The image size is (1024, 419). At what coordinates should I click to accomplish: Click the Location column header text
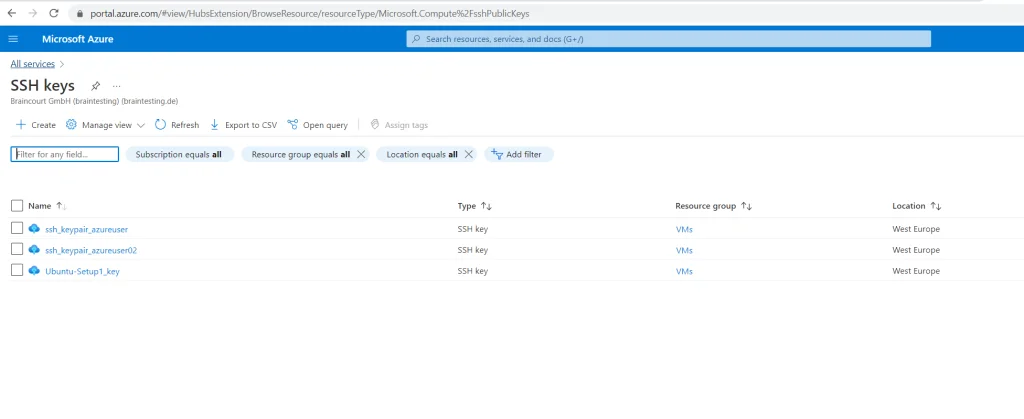(909, 206)
